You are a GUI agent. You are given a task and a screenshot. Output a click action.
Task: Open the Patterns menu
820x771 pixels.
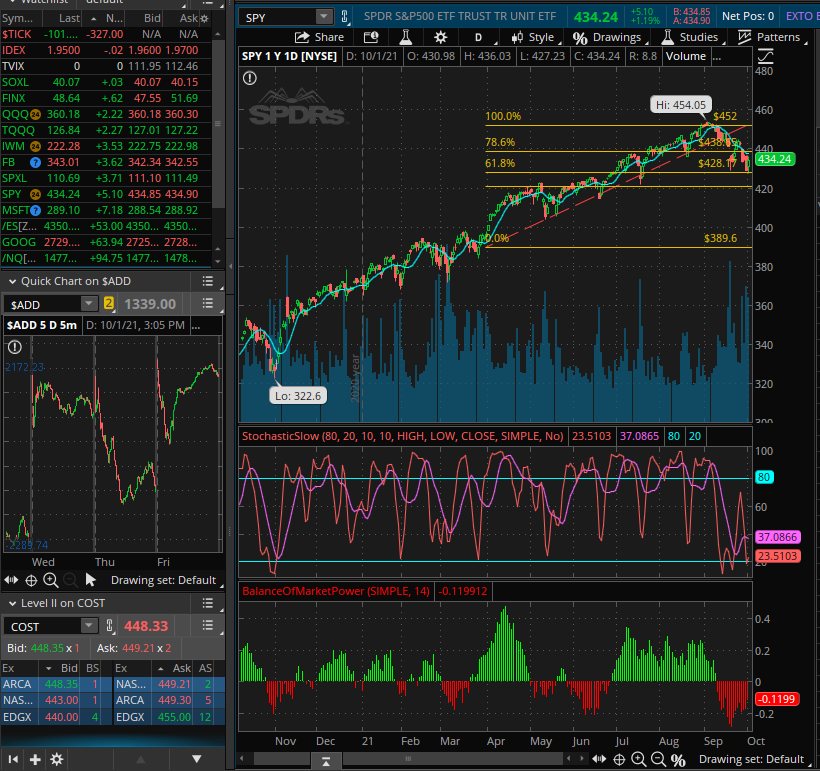pos(769,37)
